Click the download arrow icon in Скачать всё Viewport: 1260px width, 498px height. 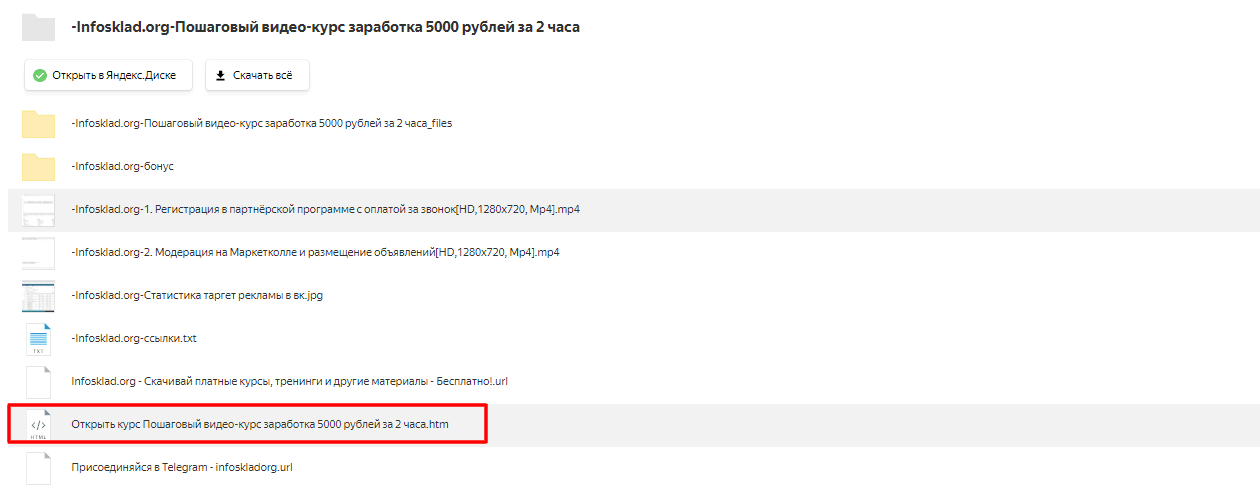click(221, 75)
